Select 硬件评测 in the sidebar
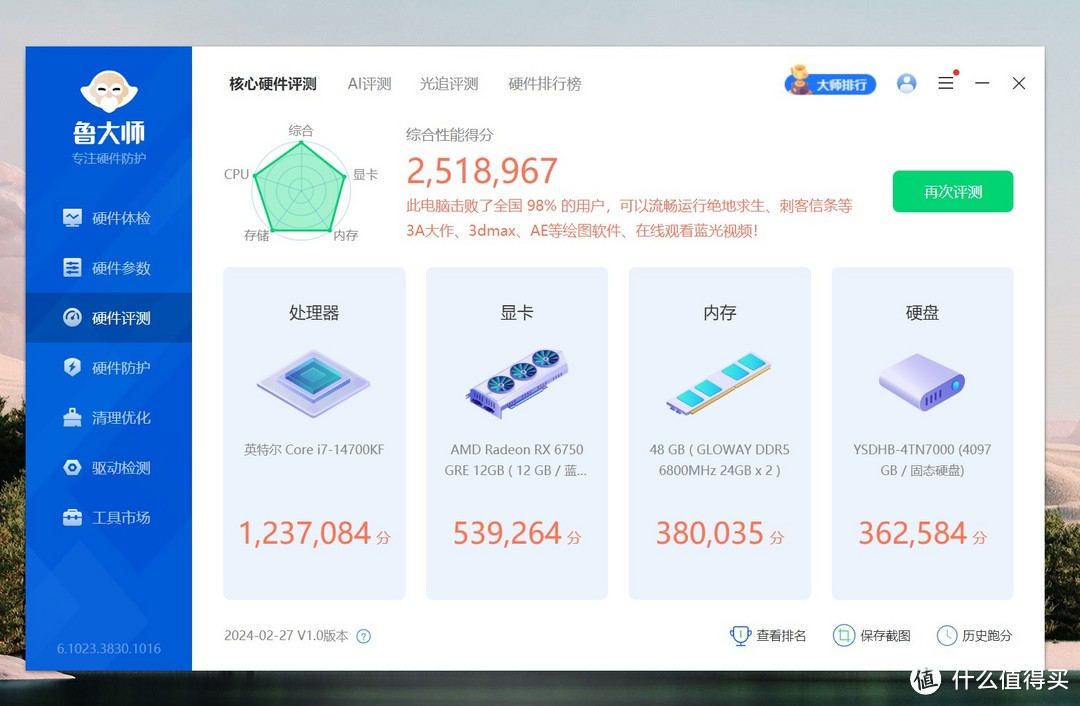The image size is (1080, 706). pos(108,318)
